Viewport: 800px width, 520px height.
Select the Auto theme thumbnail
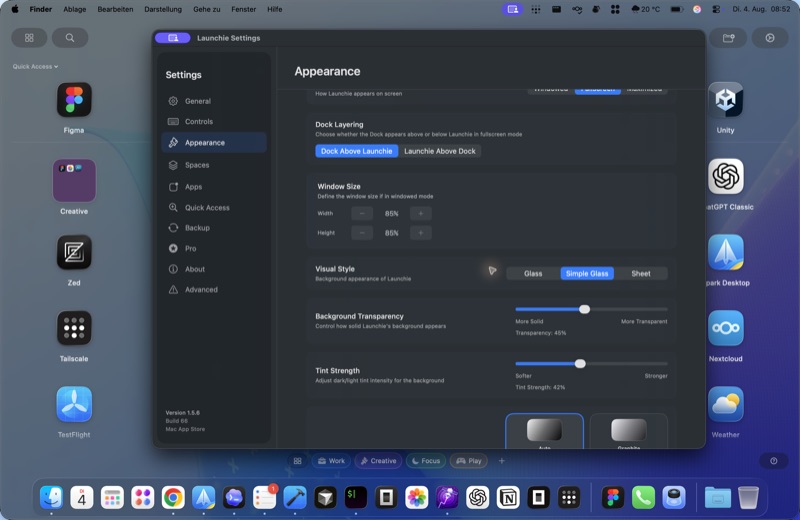click(x=544, y=431)
